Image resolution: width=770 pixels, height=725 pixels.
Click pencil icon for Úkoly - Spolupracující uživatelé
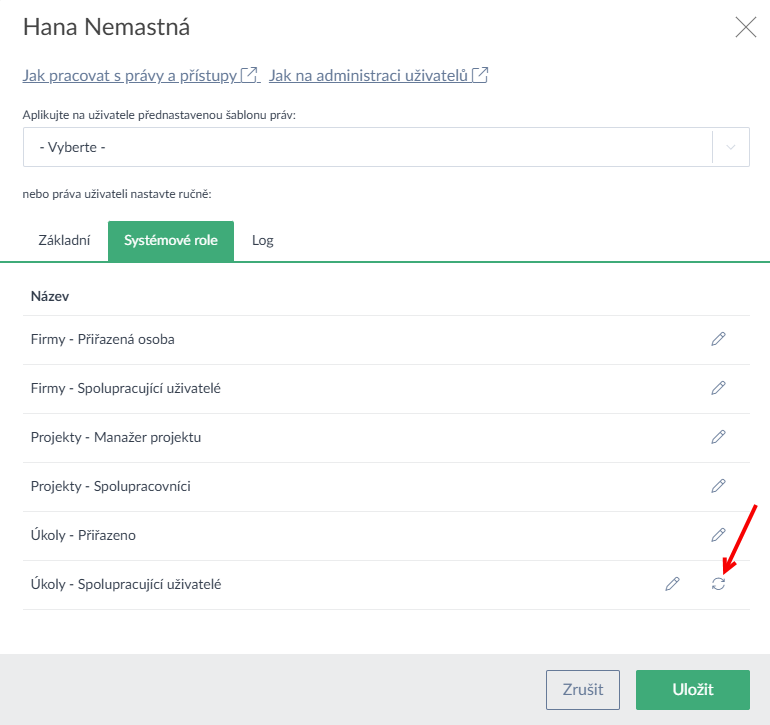pyautogui.click(x=672, y=584)
